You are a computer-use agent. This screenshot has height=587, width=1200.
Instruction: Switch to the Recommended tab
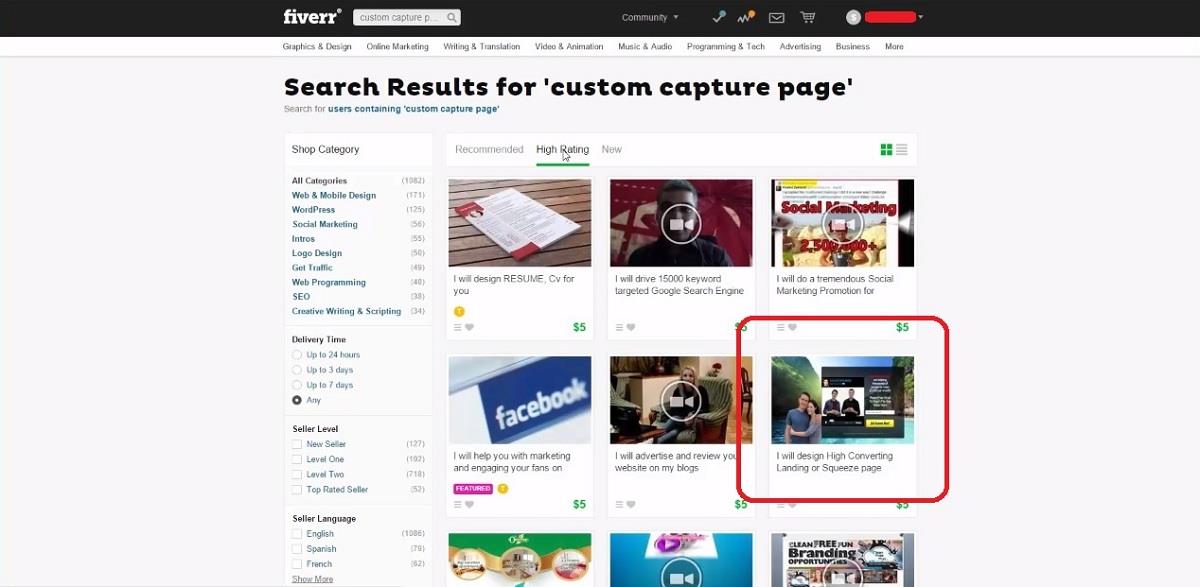(489, 149)
